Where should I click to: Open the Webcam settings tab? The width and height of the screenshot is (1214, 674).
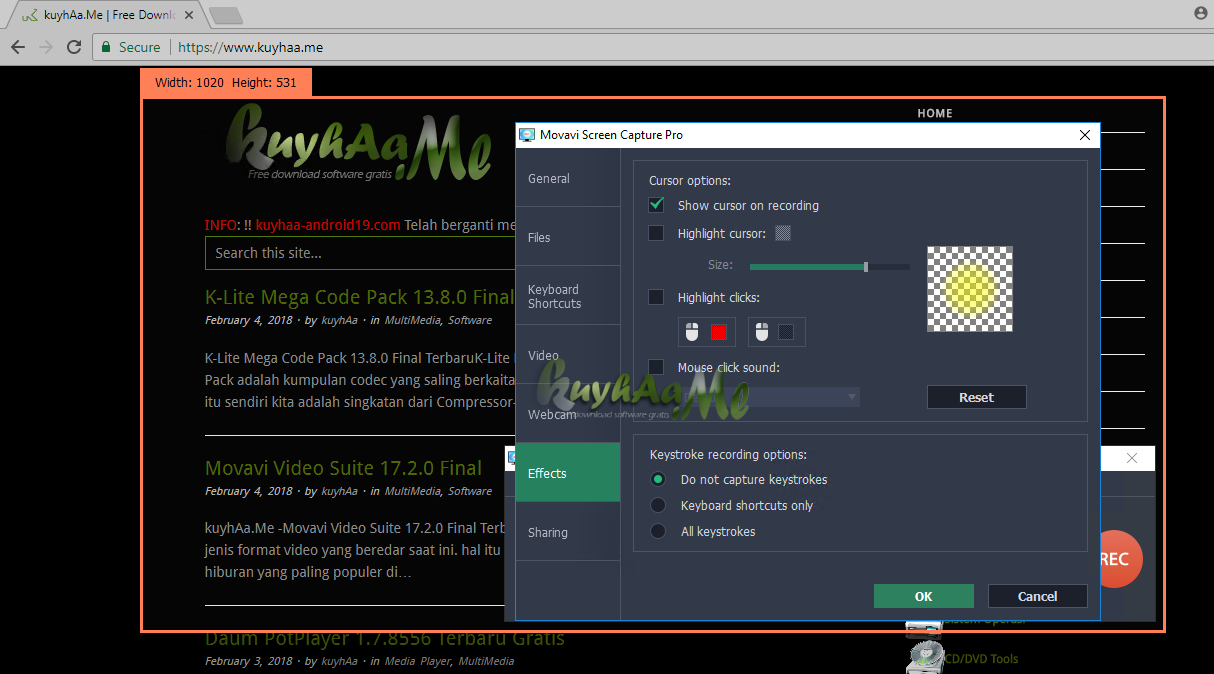pyautogui.click(x=567, y=414)
